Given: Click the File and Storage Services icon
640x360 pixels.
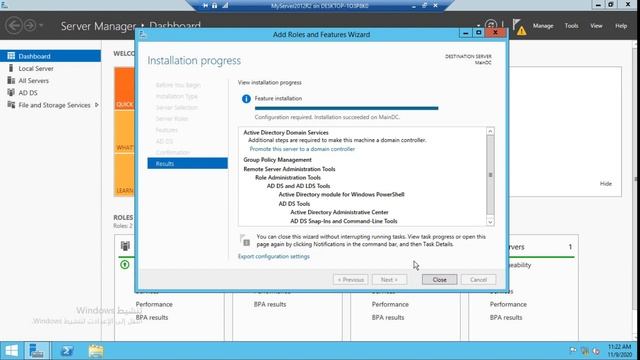Looking at the screenshot, I should (11, 105).
